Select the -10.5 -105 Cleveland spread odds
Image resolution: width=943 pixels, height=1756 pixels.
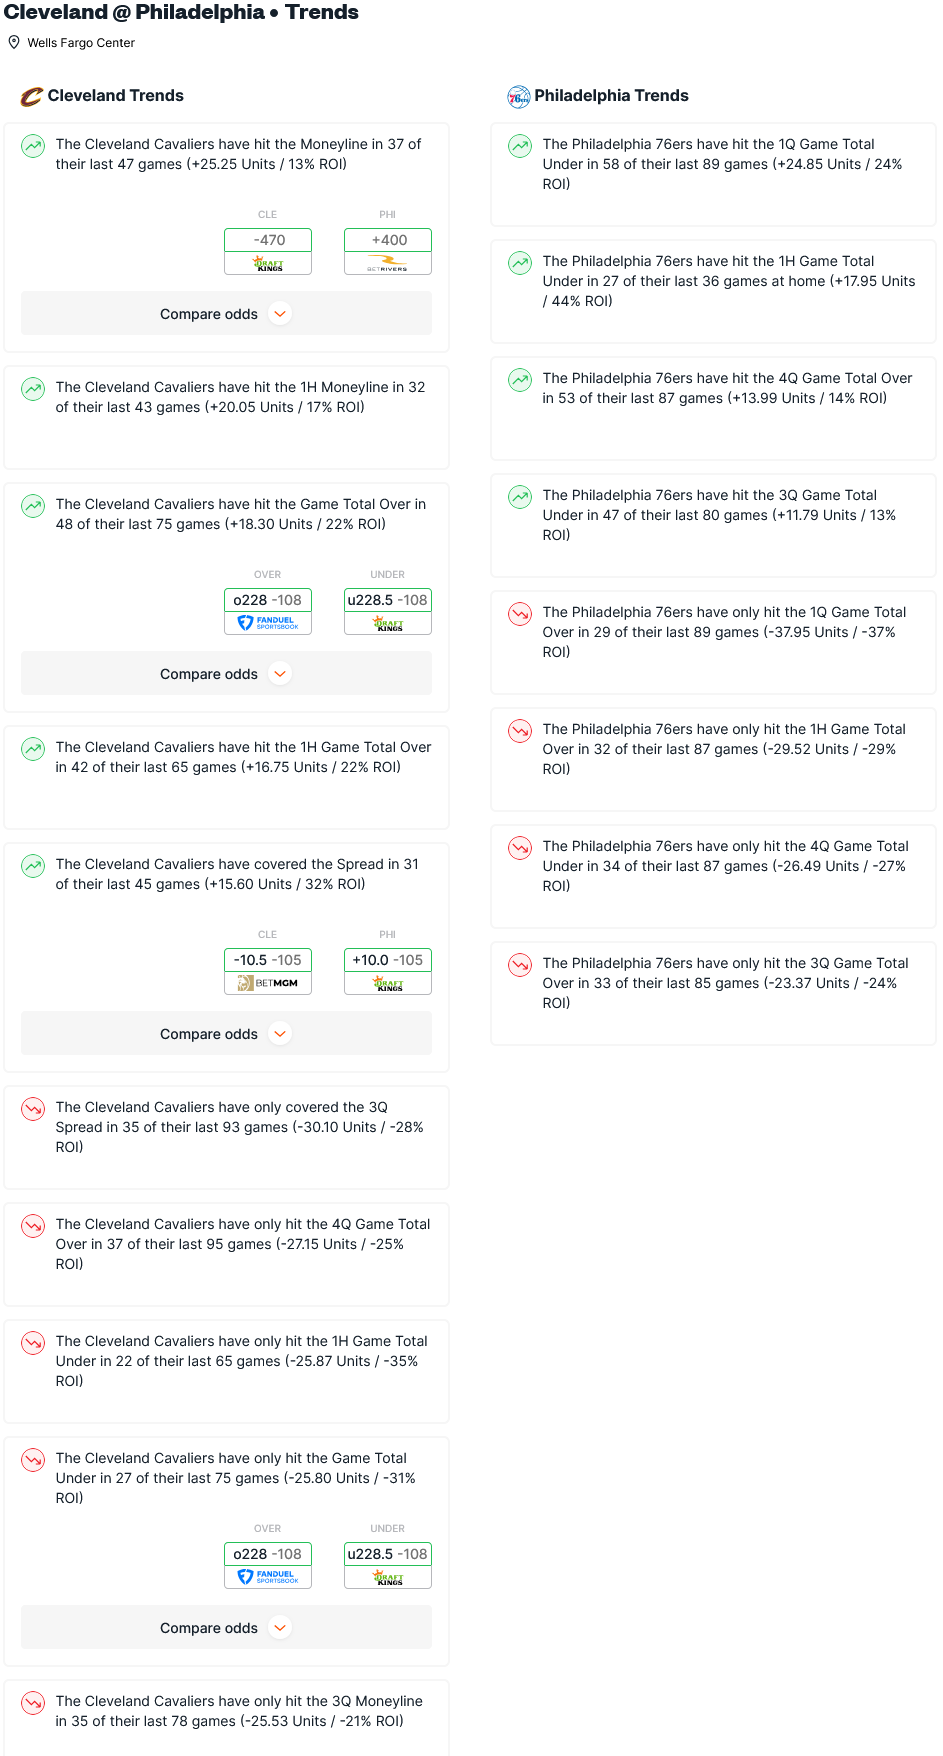coord(268,960)
